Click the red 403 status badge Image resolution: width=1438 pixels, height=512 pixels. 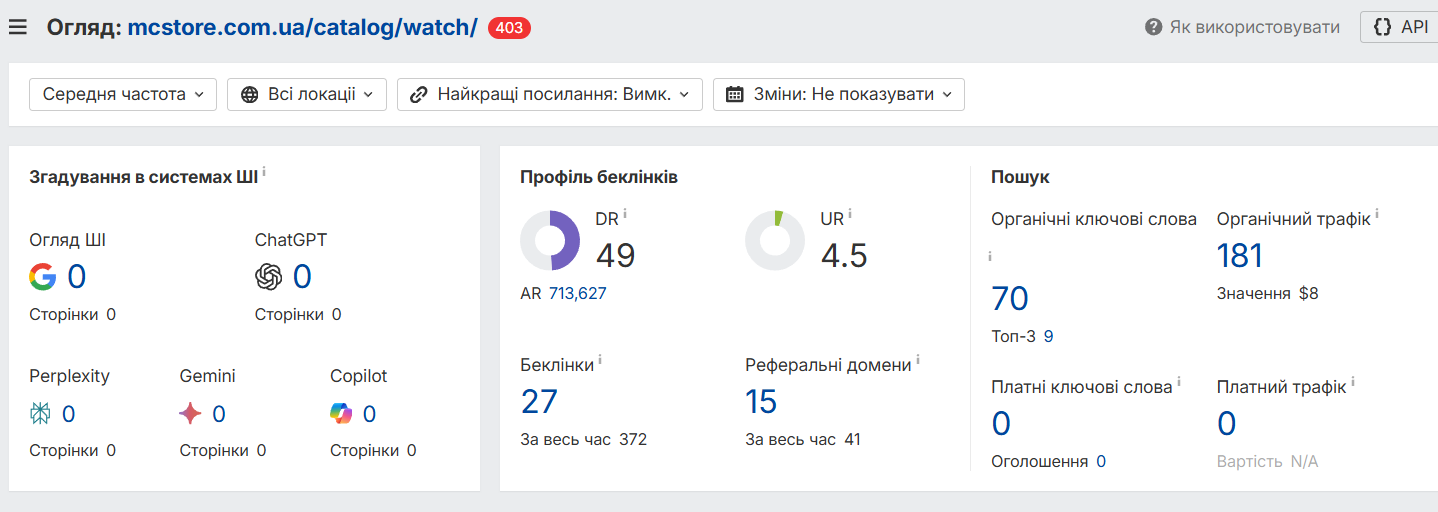509,28
